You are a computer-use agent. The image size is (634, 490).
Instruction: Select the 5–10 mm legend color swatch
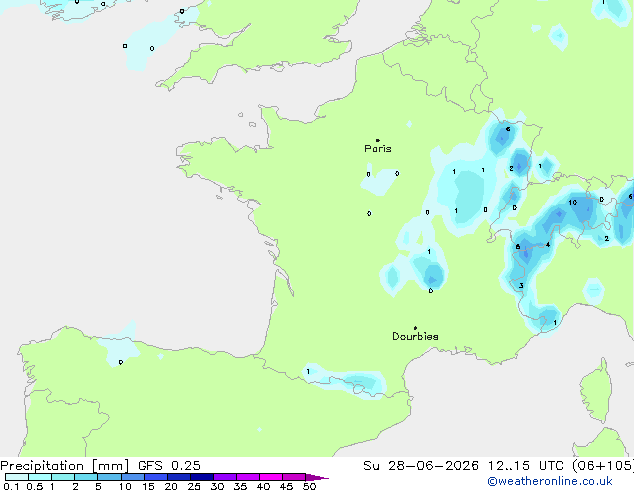tap(109, 477)
